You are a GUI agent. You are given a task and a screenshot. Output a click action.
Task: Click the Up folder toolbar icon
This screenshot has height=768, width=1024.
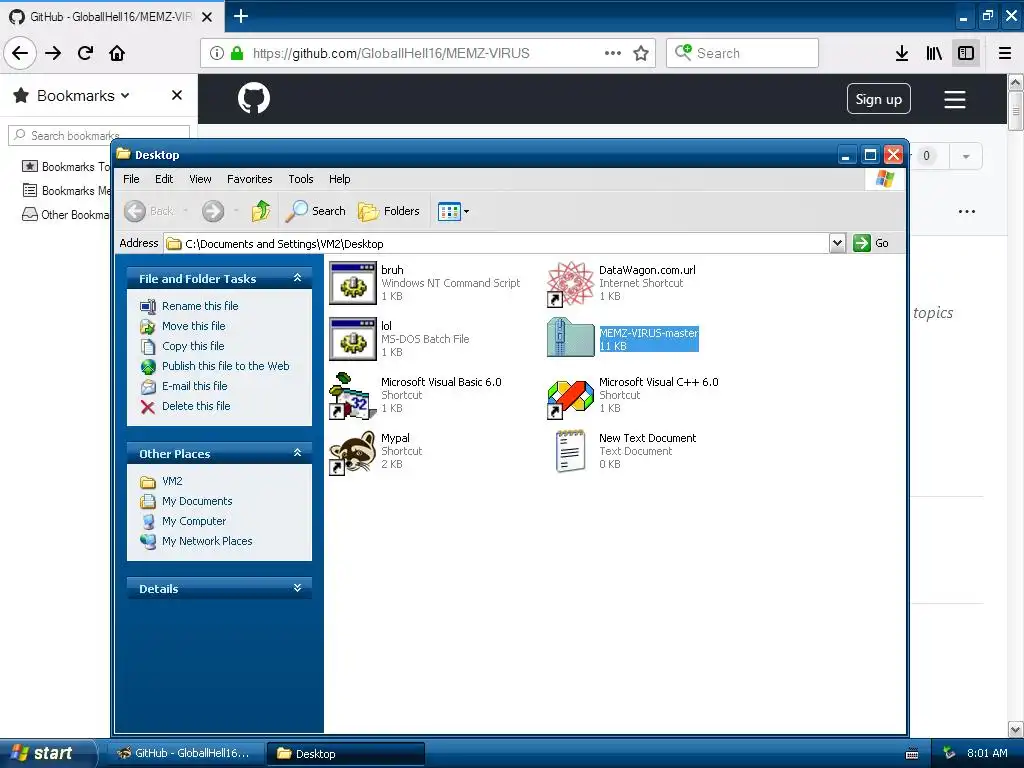pos(261,211)
